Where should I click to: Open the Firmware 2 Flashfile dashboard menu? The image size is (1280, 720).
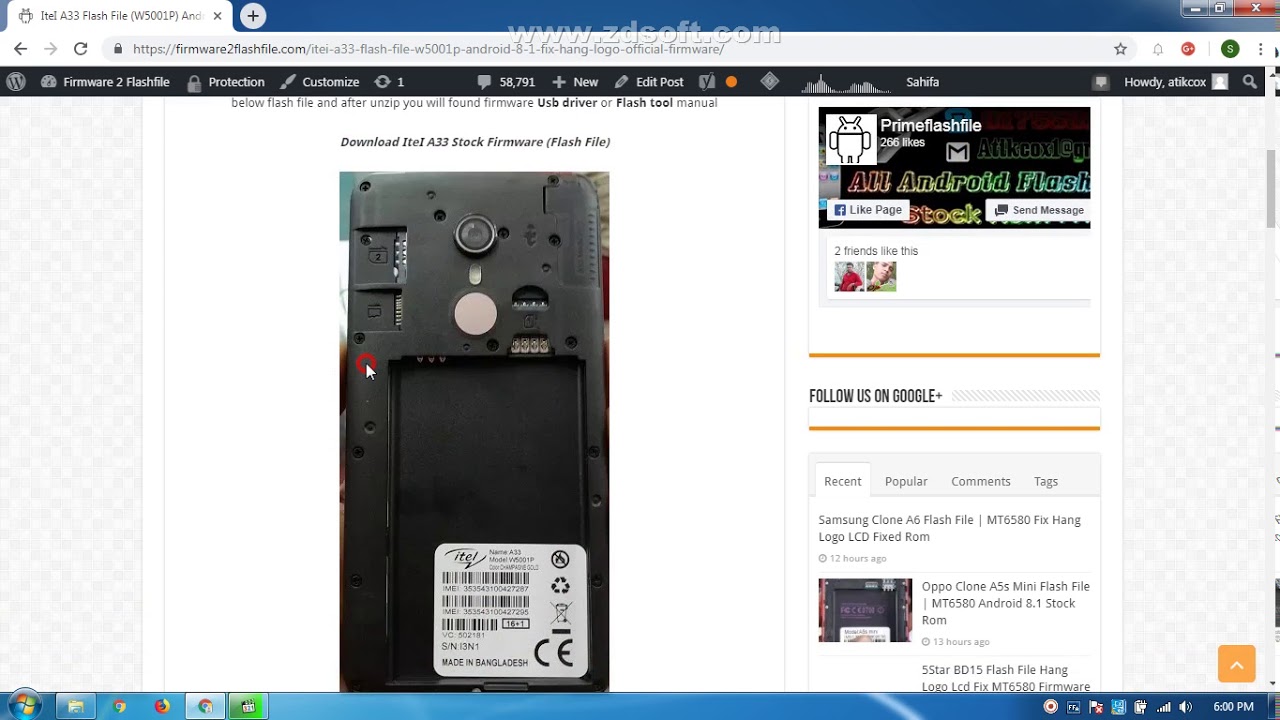tap(105, 82)
